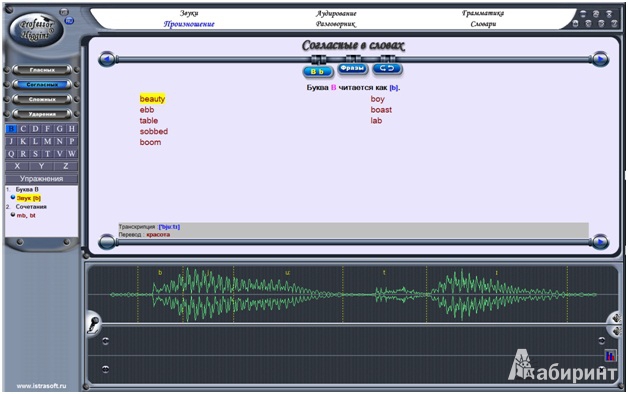Click the top-left previous arrow
The width and height of the screenshot is (628, 394).
[x=107, y=60]
